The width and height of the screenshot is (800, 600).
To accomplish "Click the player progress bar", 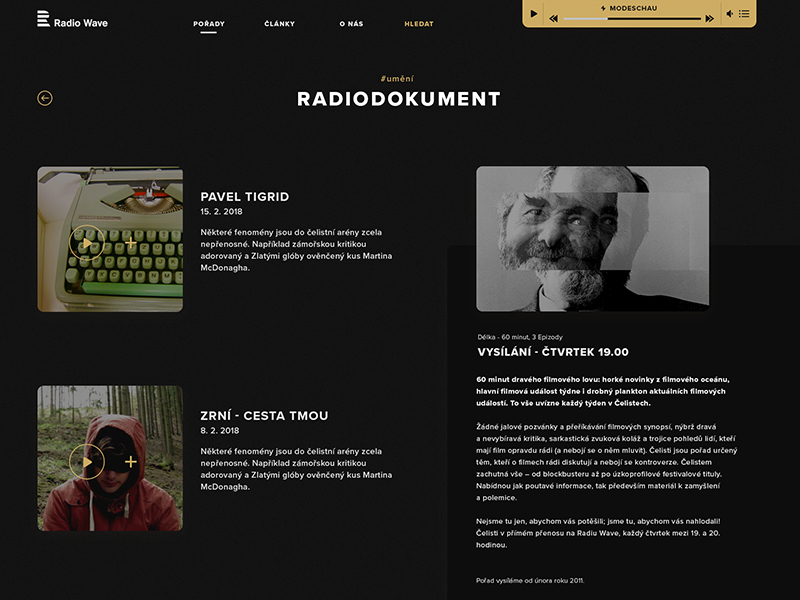I will [632, 18].
